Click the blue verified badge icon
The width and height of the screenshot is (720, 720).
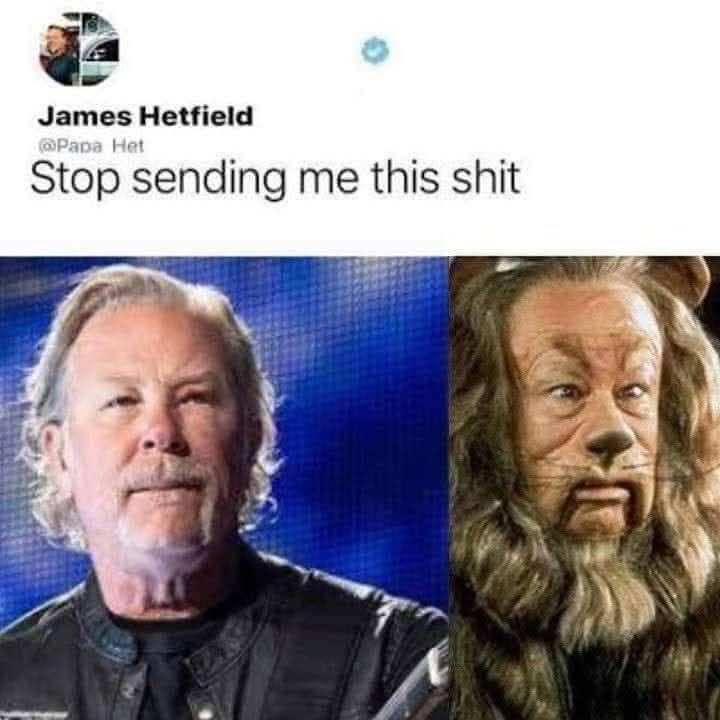(x=375, y=50)
